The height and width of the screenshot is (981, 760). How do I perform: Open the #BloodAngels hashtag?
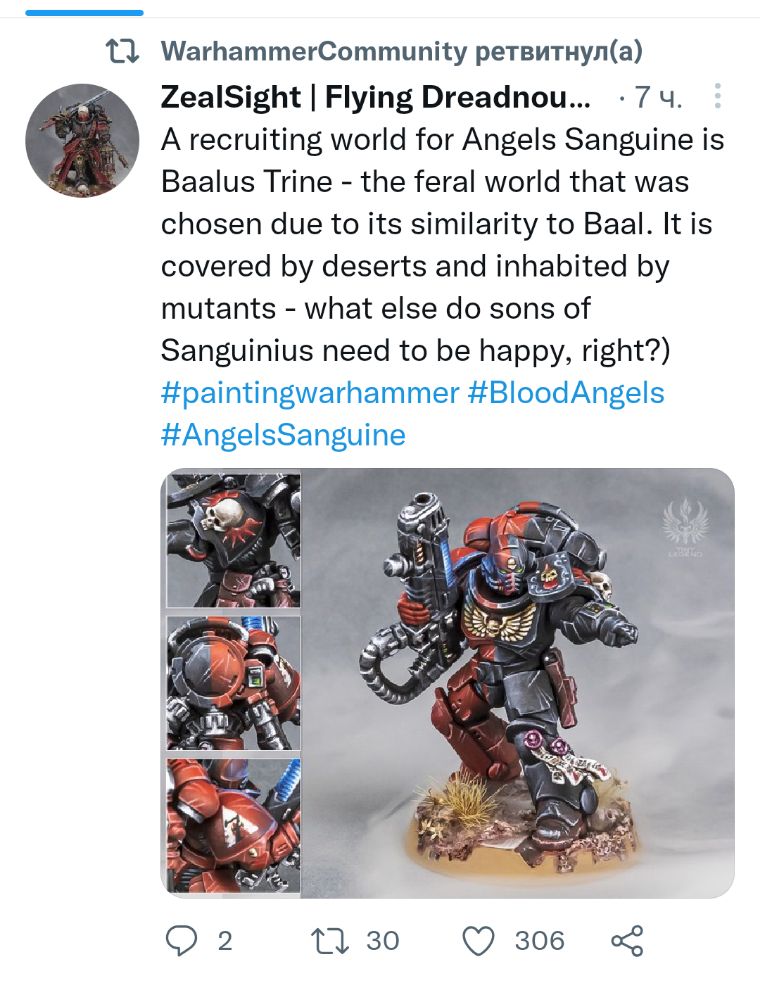(x=566, y=393)
